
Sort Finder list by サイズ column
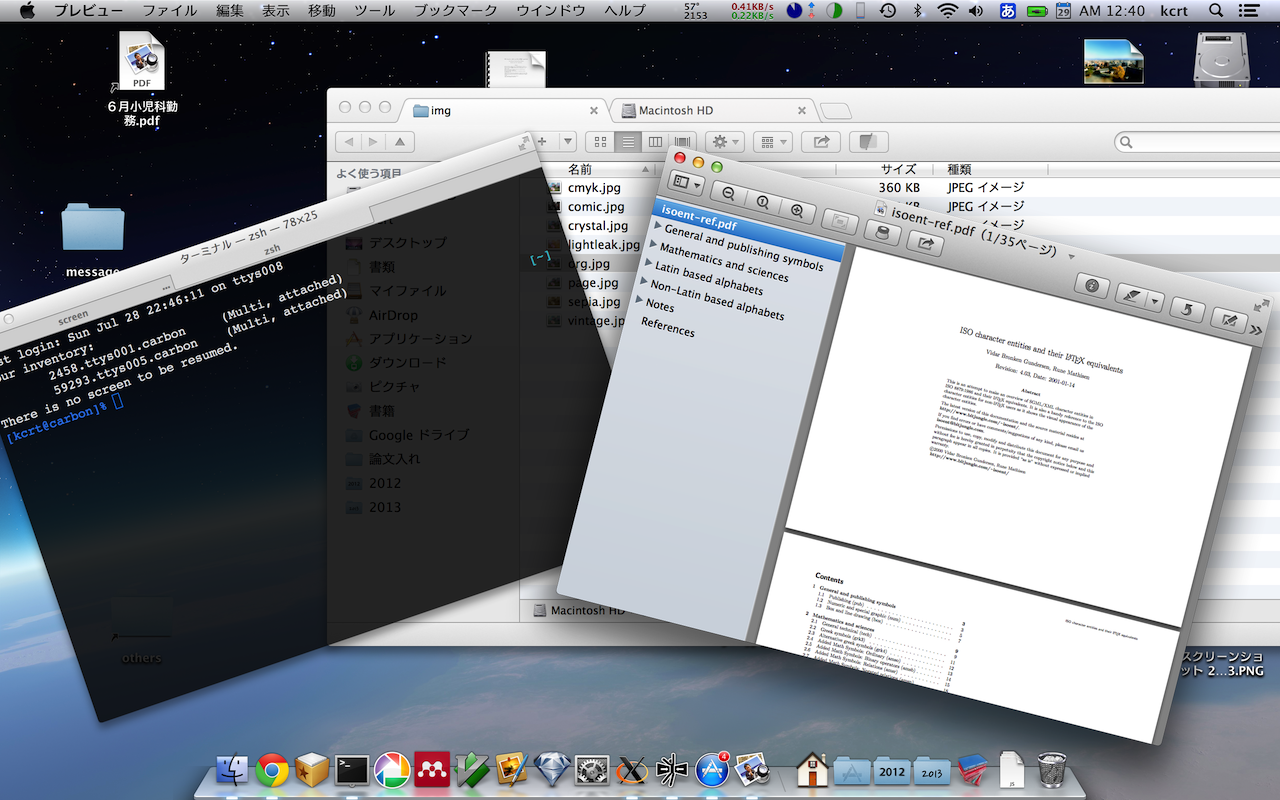898,169
